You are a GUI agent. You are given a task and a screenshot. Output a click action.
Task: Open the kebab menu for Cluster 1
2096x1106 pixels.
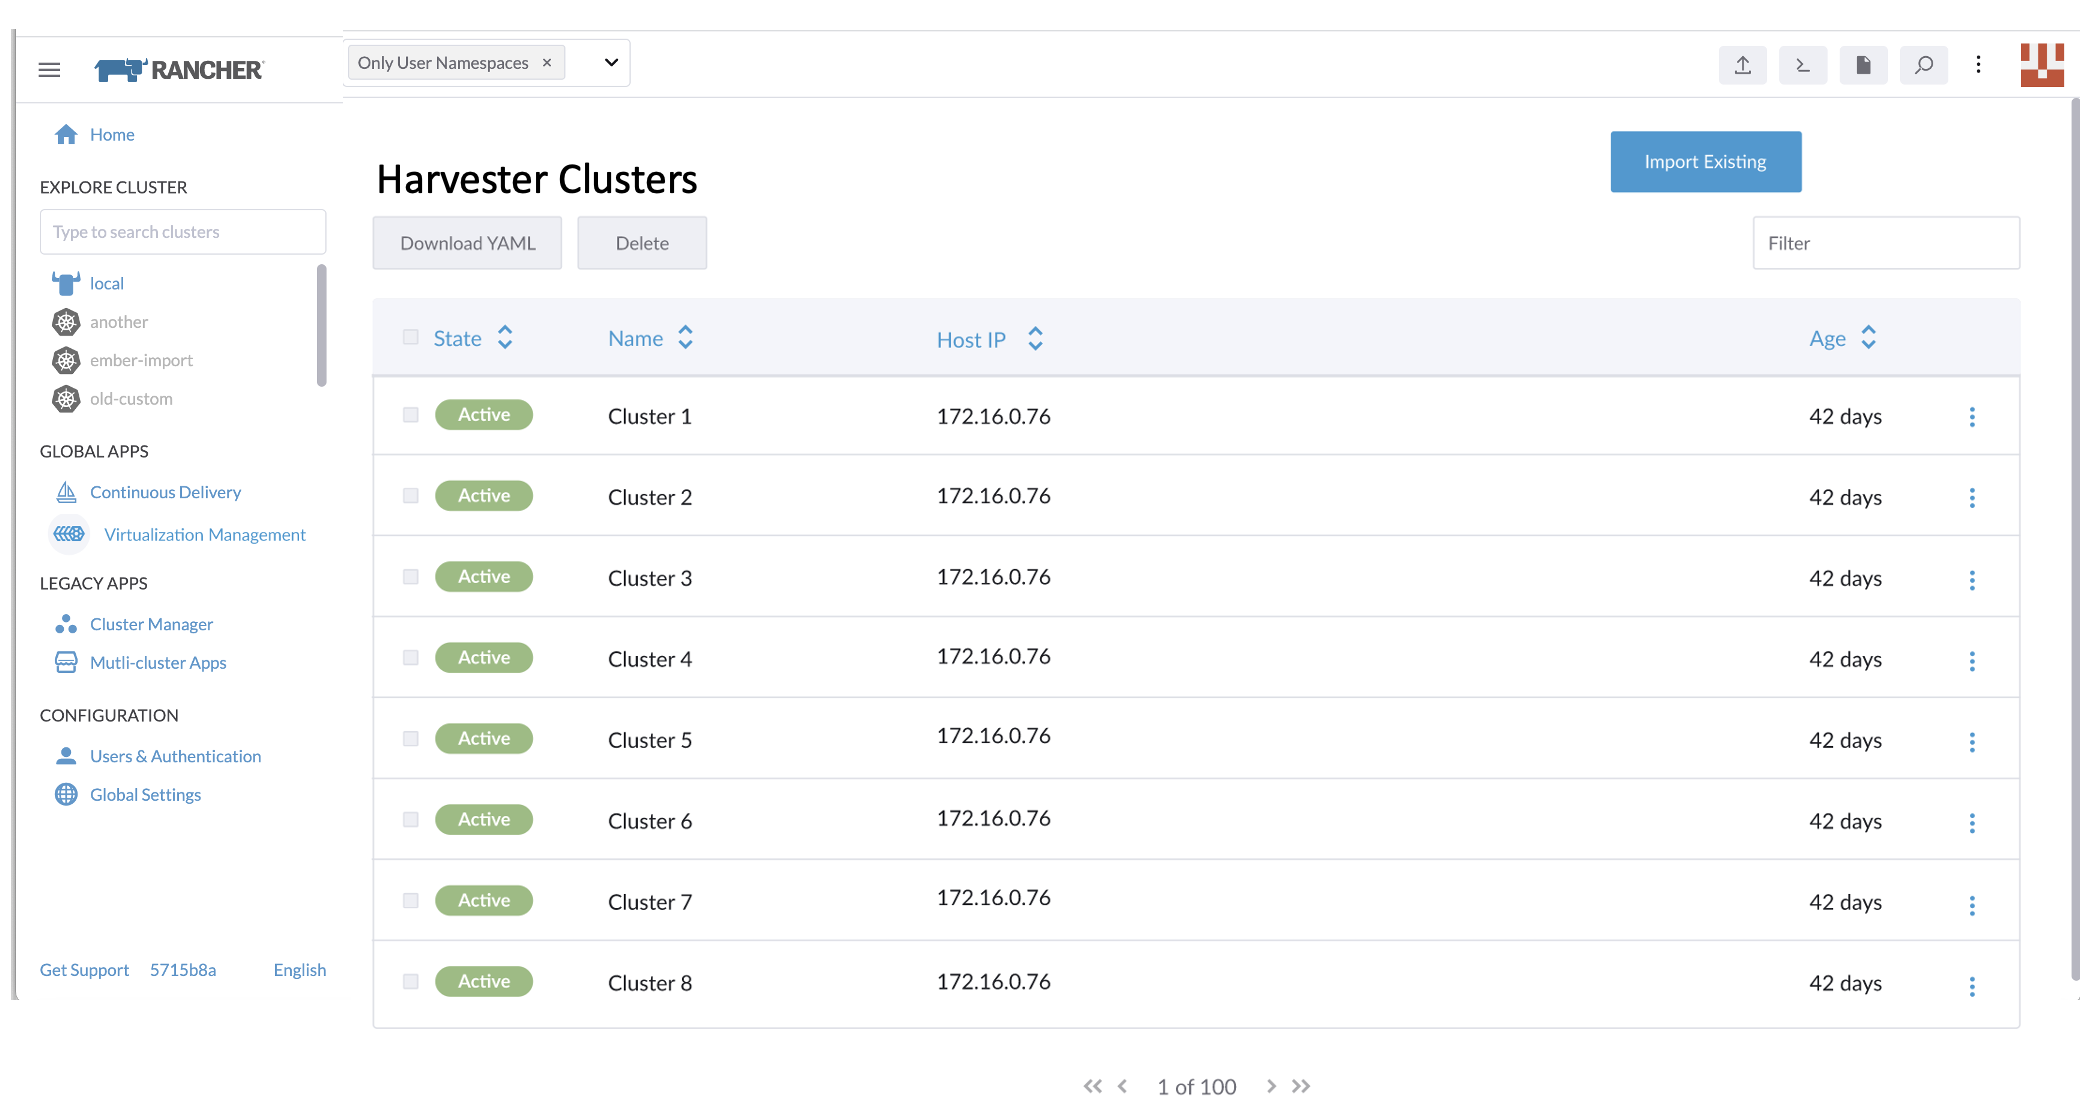coord(1972,416)
